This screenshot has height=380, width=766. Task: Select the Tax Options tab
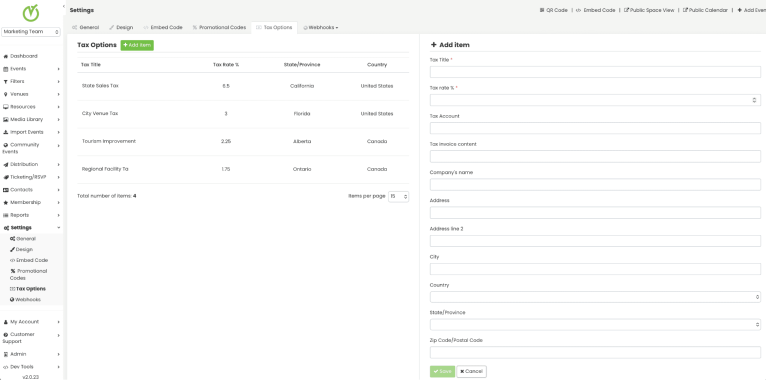point(274,27)
